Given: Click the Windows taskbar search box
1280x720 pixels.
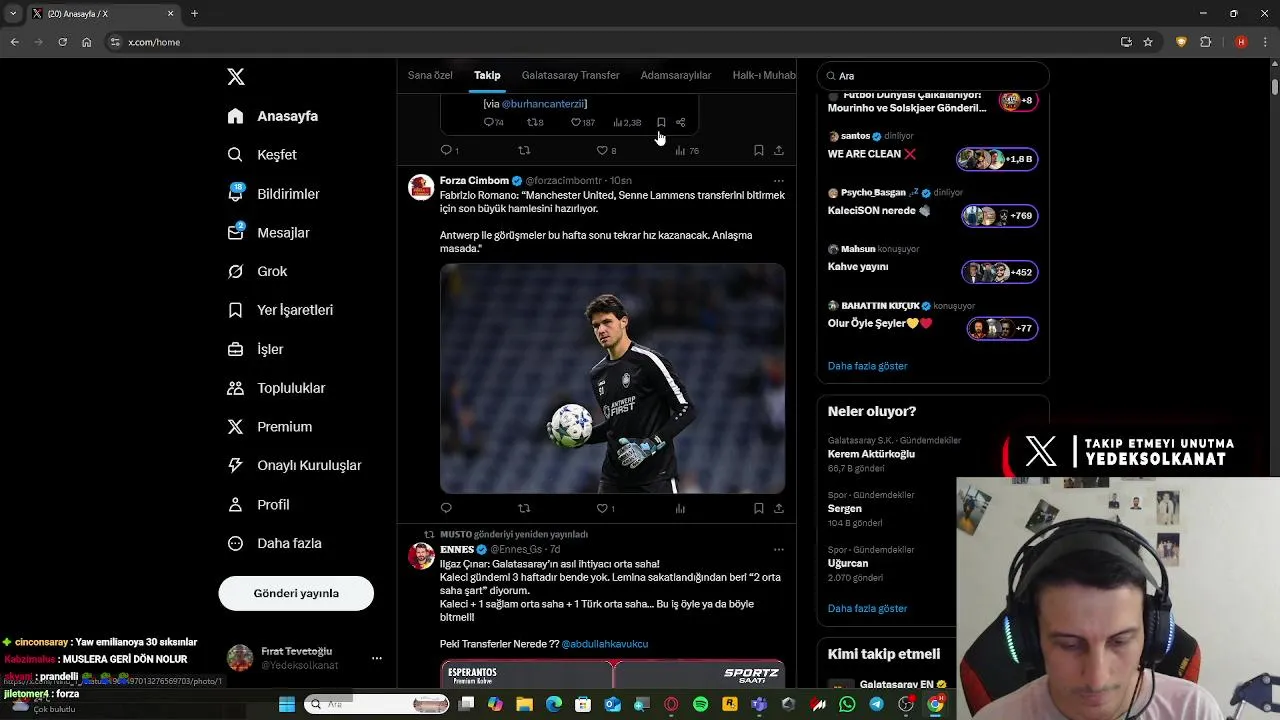Looking at the screenshot, I should pyautogui.click(x=376, y=704).
